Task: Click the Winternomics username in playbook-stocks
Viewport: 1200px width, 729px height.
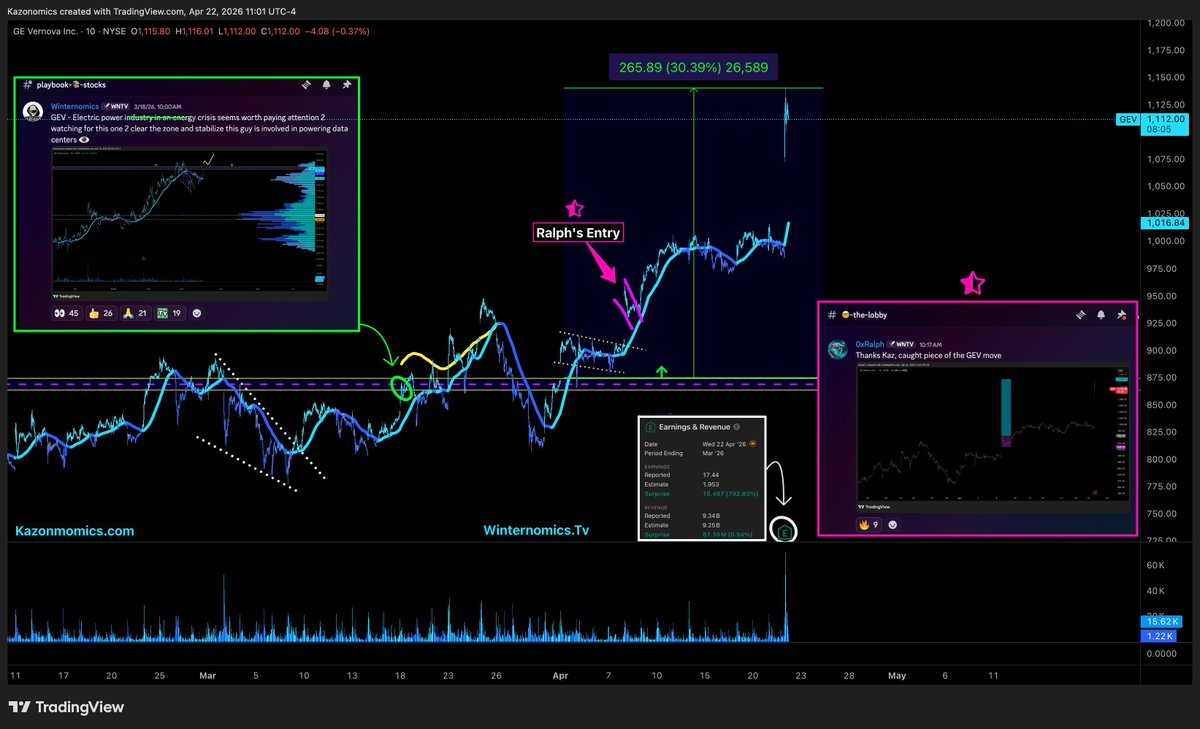Action: coord(76,105)
